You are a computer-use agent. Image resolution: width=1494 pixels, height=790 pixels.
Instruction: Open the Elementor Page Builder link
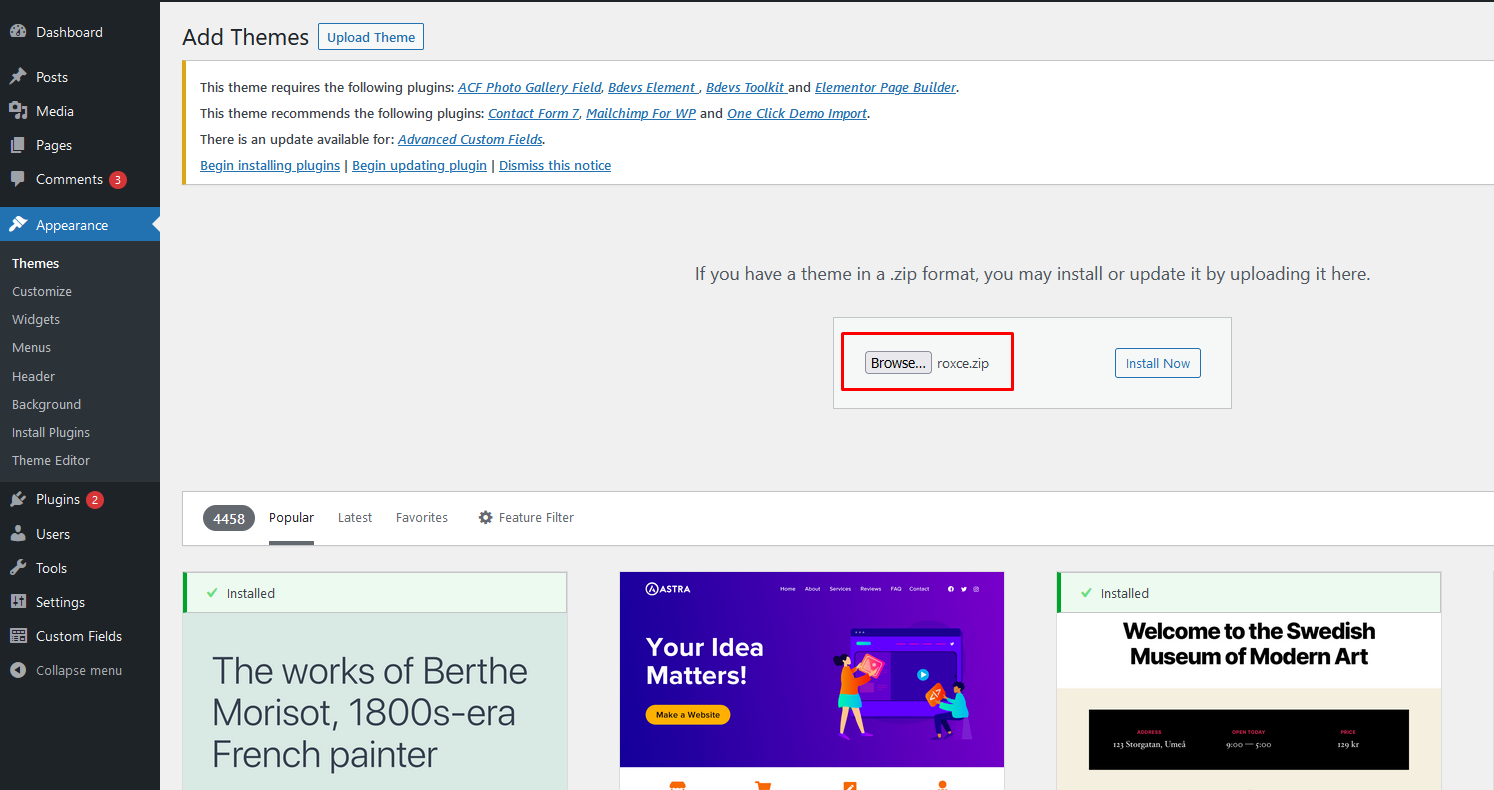click(x=885, y=87)
